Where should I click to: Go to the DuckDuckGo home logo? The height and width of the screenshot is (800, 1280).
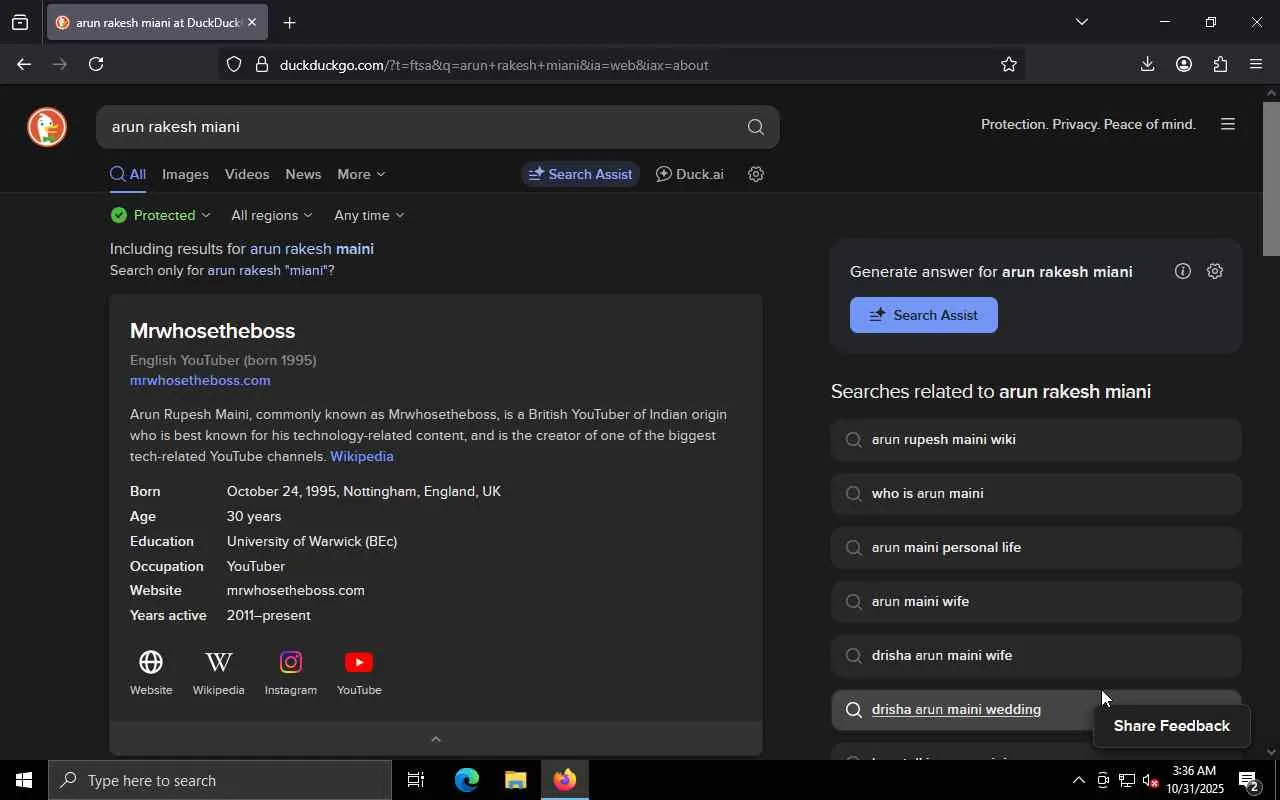[x=47, y=127]
